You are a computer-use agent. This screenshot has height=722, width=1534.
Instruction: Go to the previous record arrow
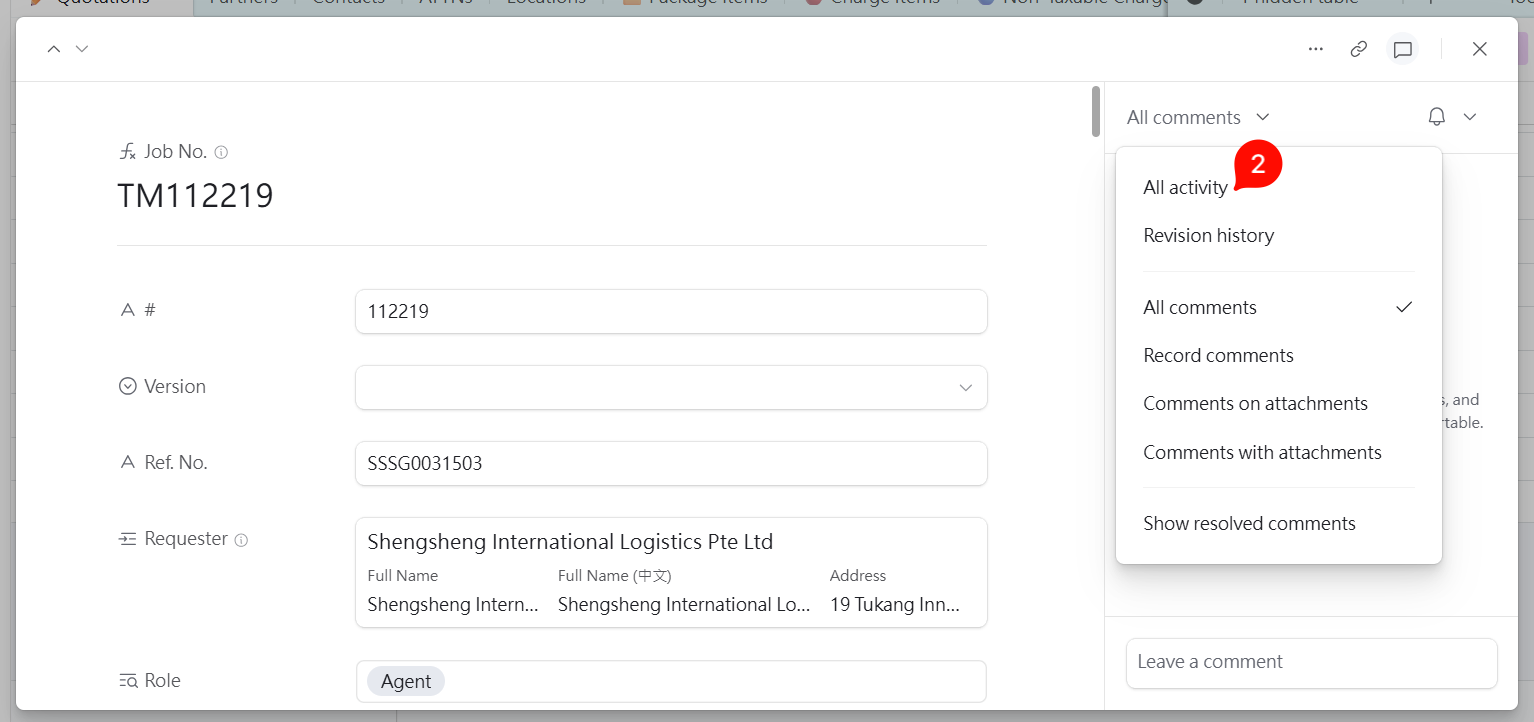pyautogui.click(x=54, y=49)
